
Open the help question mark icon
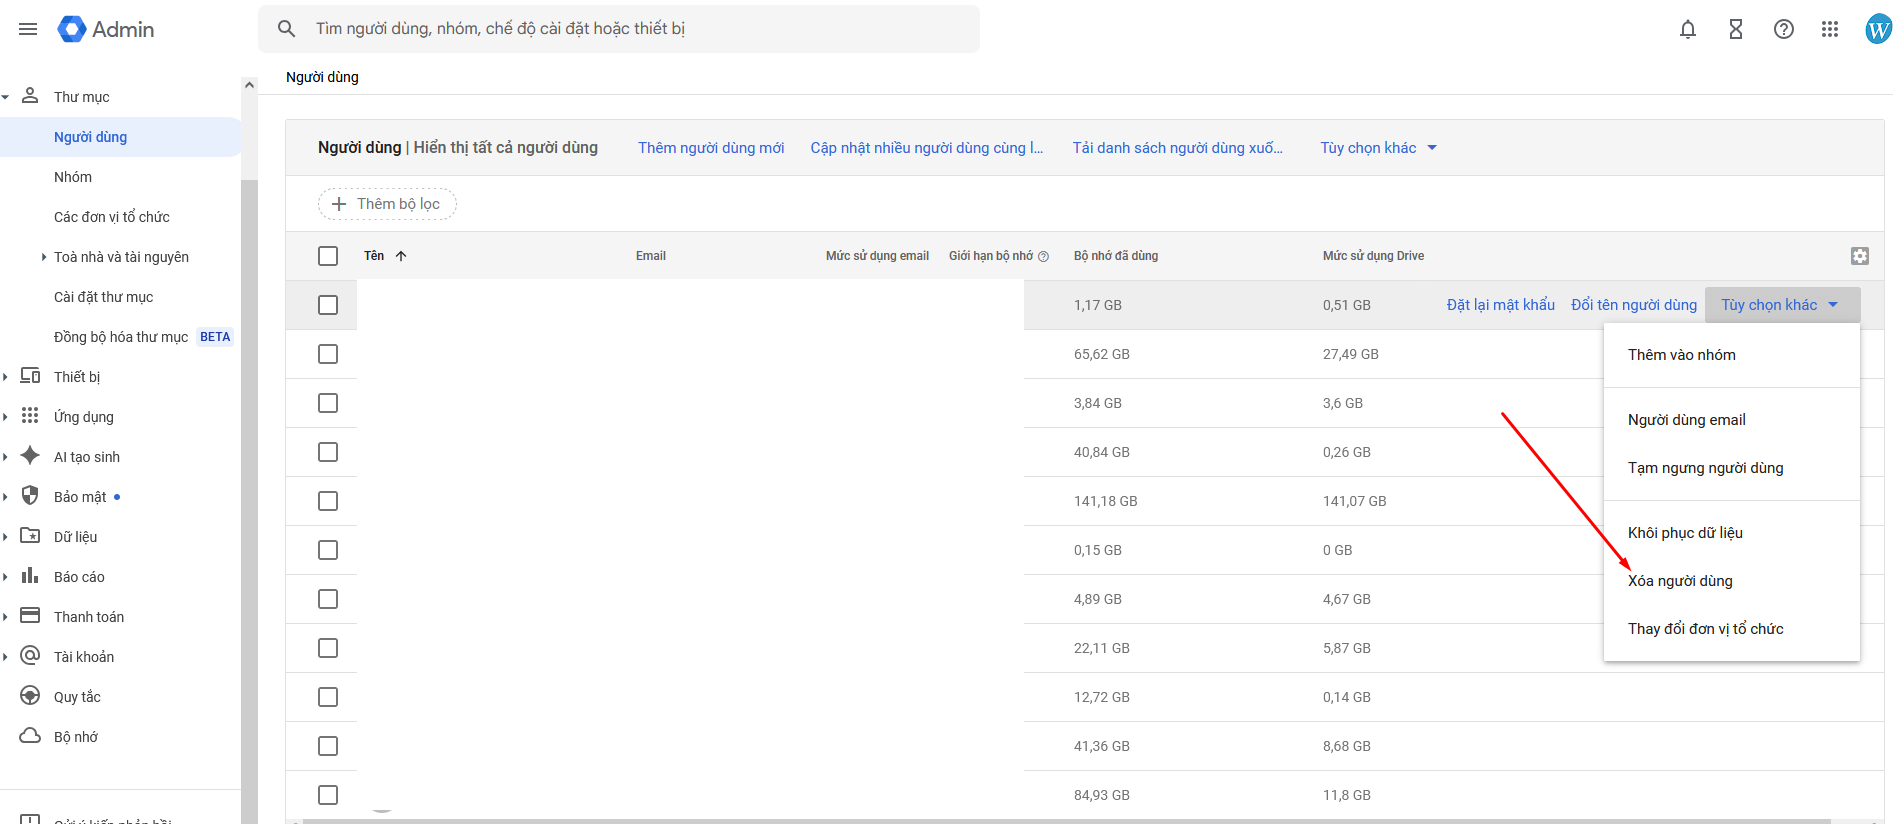point(1784,29)
